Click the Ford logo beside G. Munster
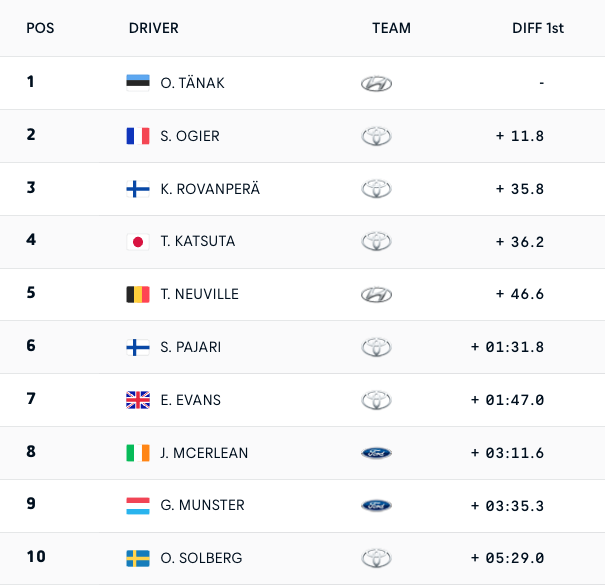The width and height of the screenshot is (605, 586). click(x=376, y=505)
